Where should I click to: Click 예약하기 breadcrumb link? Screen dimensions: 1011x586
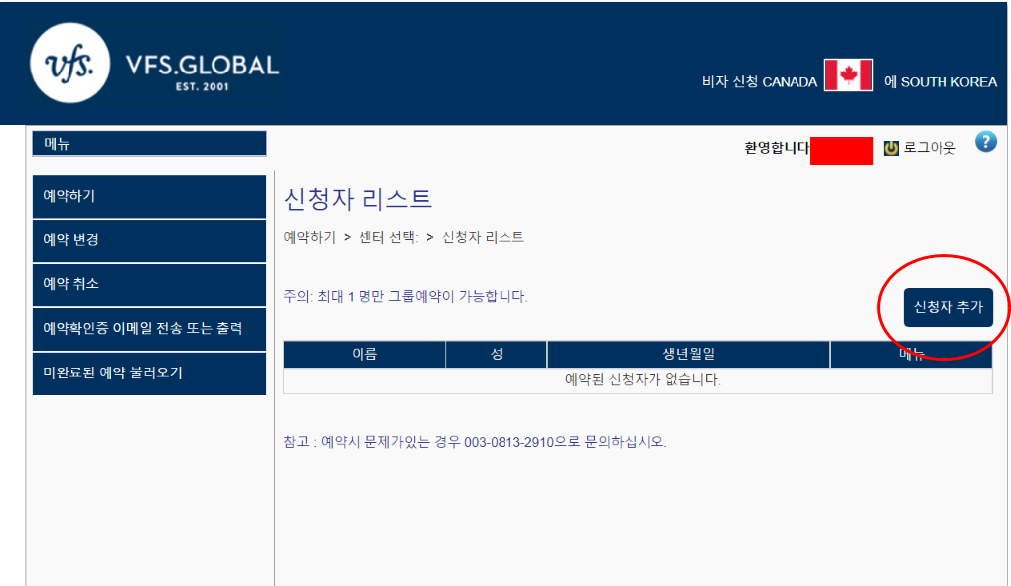[x=309, y=237]
